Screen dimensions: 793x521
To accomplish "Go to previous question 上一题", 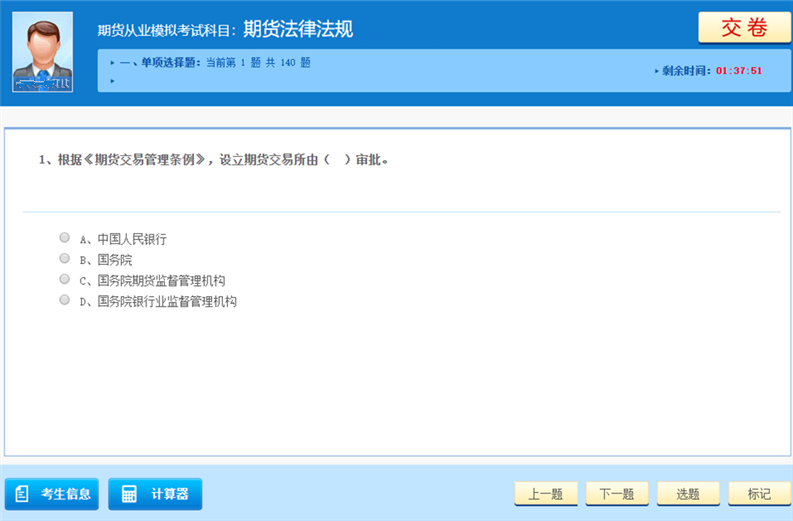I will pos(546,494).
